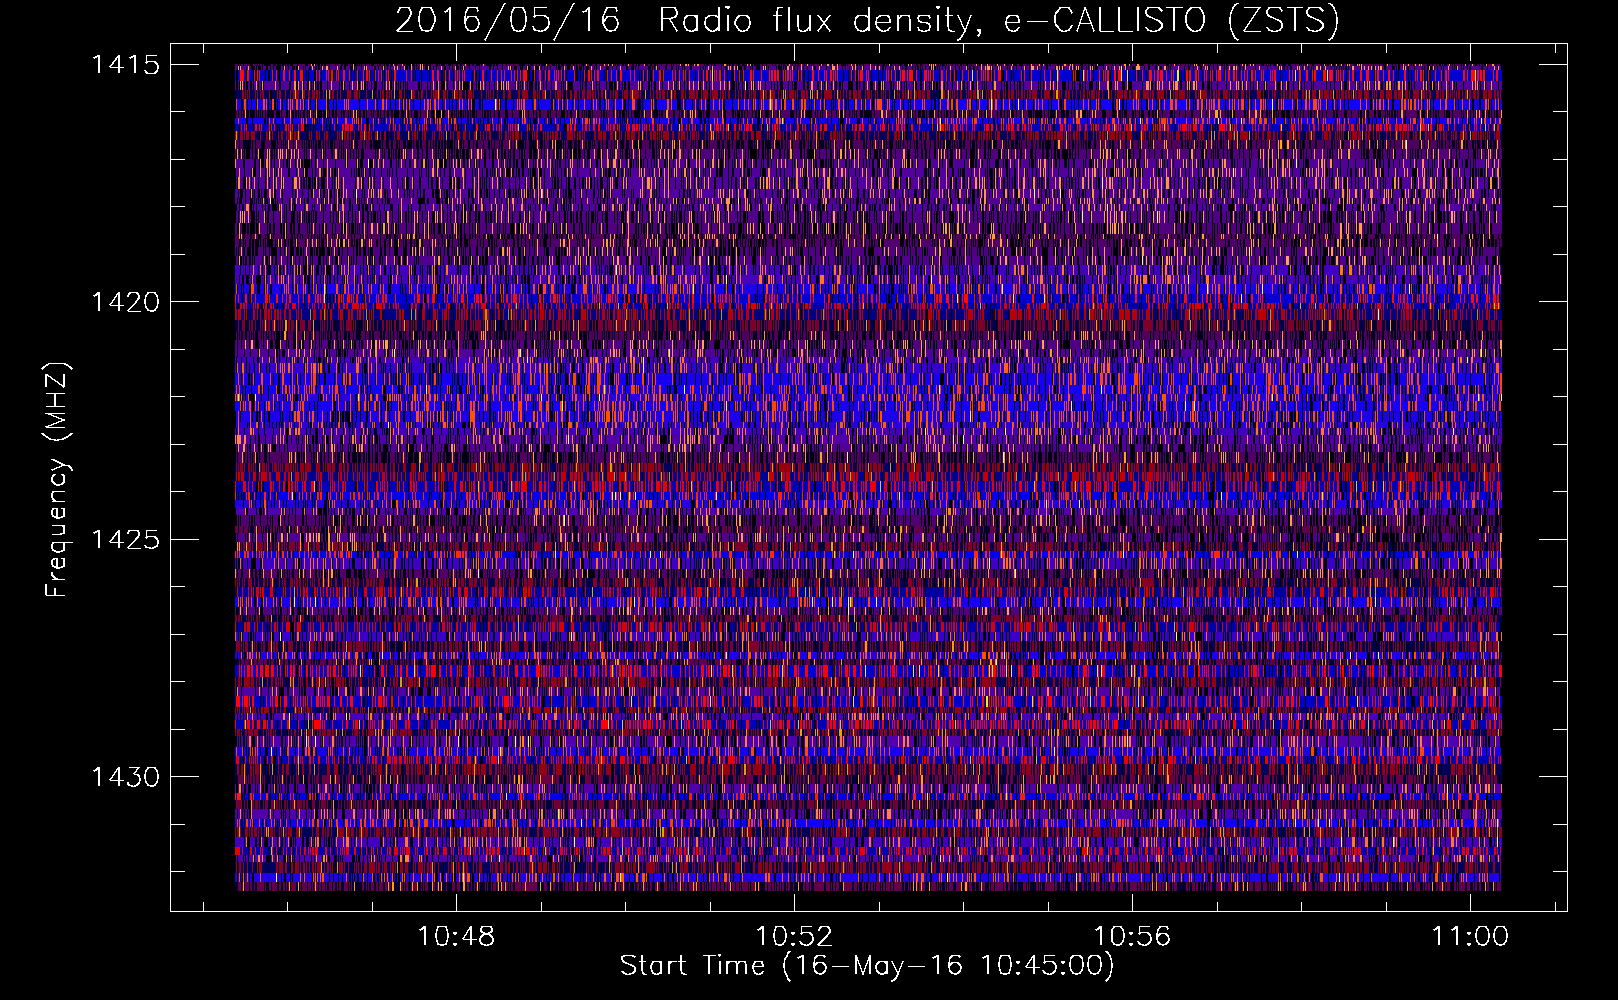Click the 1425 frequency tick label
Screen dimensions: 1618x1000
click(125, 540)
